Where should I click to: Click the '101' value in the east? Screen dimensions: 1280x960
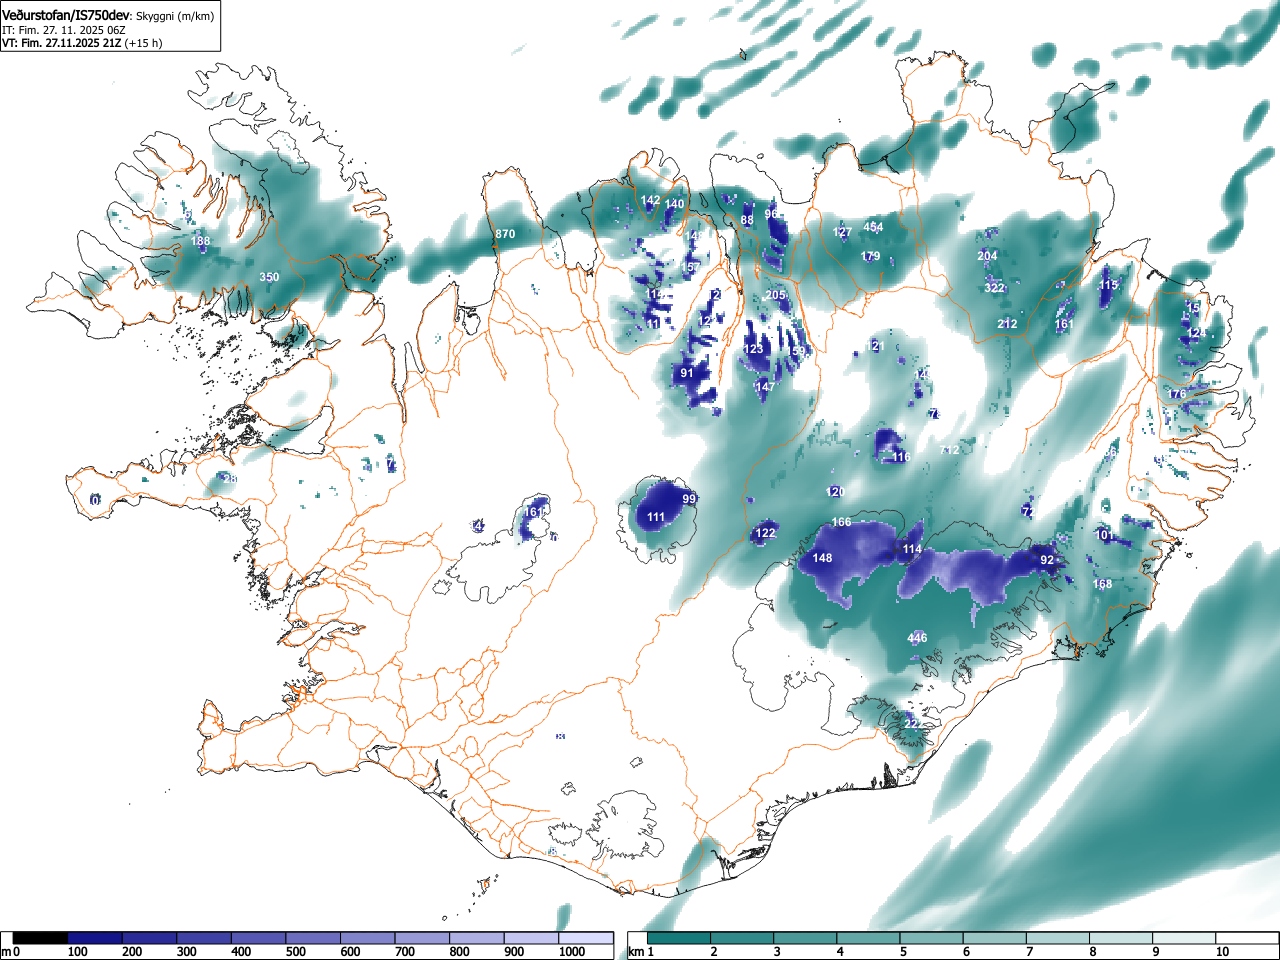click(x=1105, y=535)
